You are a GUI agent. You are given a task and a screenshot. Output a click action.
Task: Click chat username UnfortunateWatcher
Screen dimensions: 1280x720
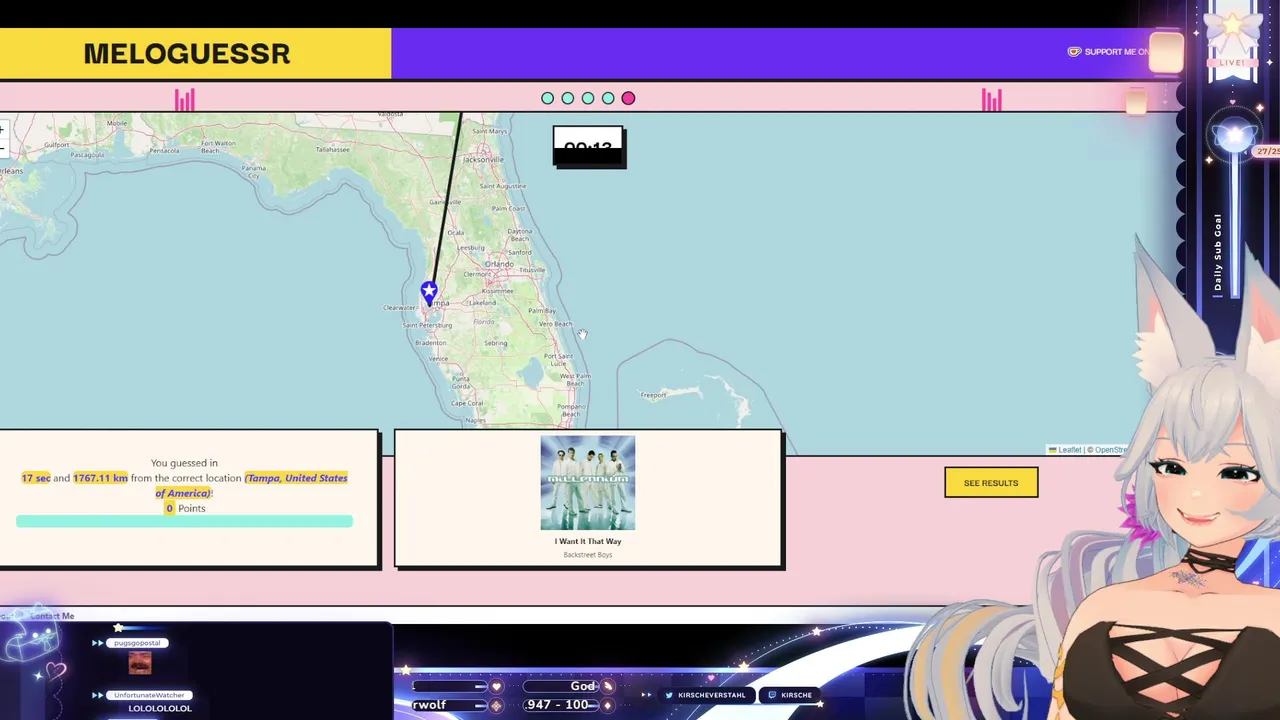coord(149,695)
